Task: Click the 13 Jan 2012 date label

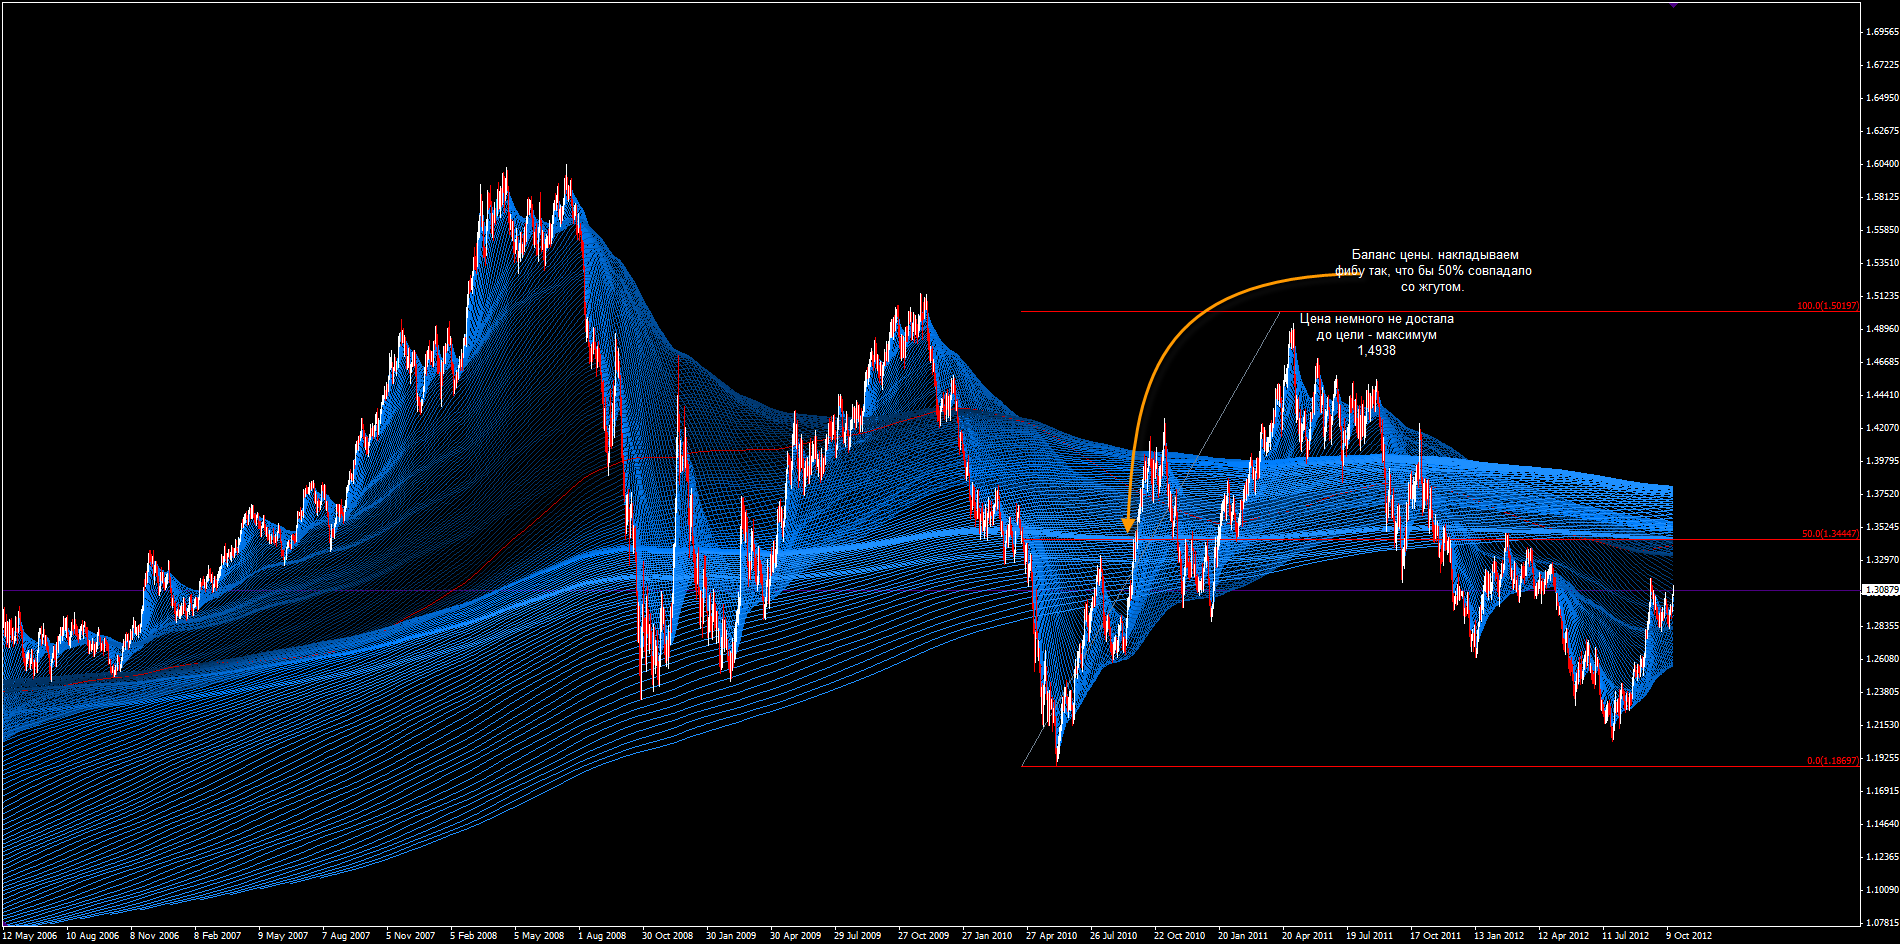Action: pos(1499,936)
